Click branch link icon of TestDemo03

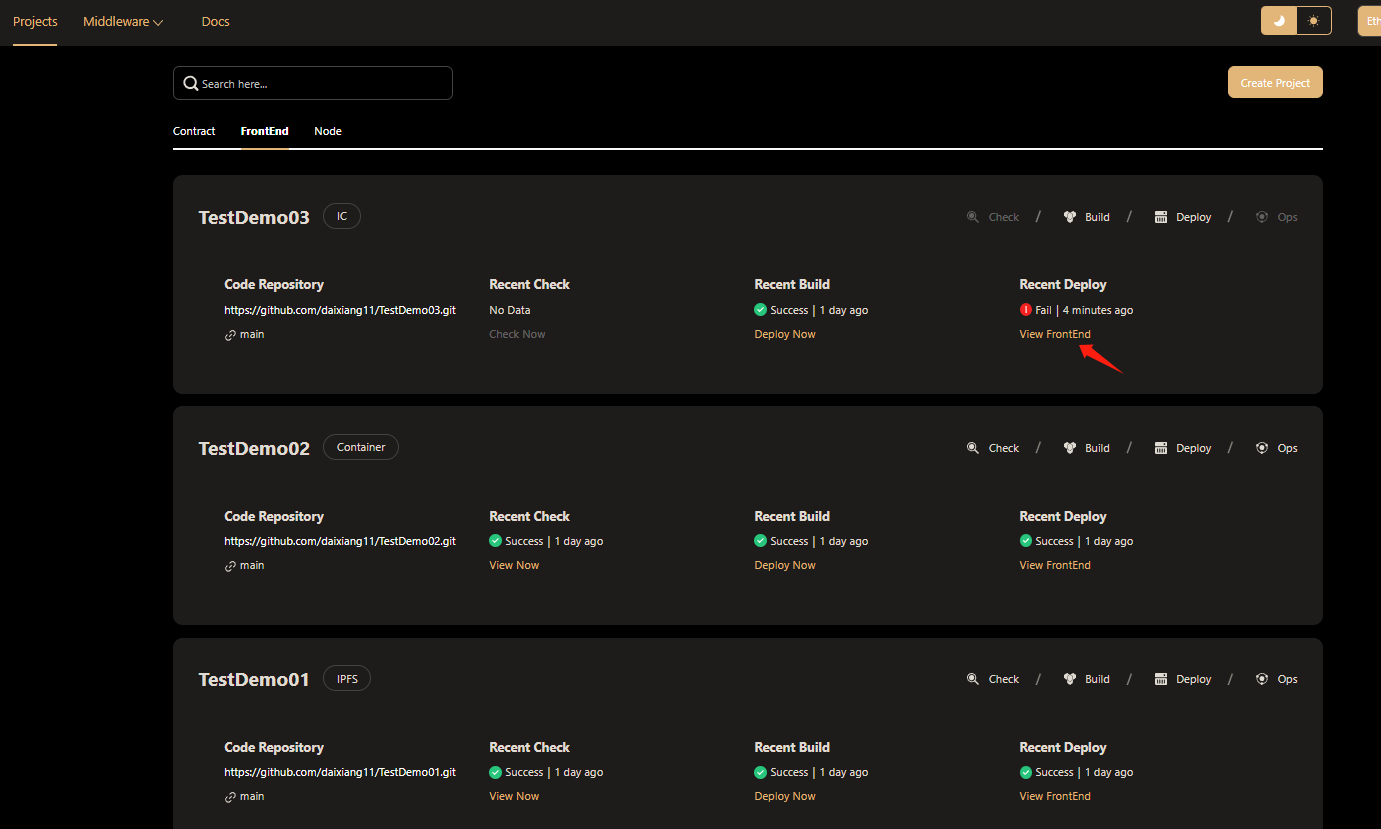point(230,335)
